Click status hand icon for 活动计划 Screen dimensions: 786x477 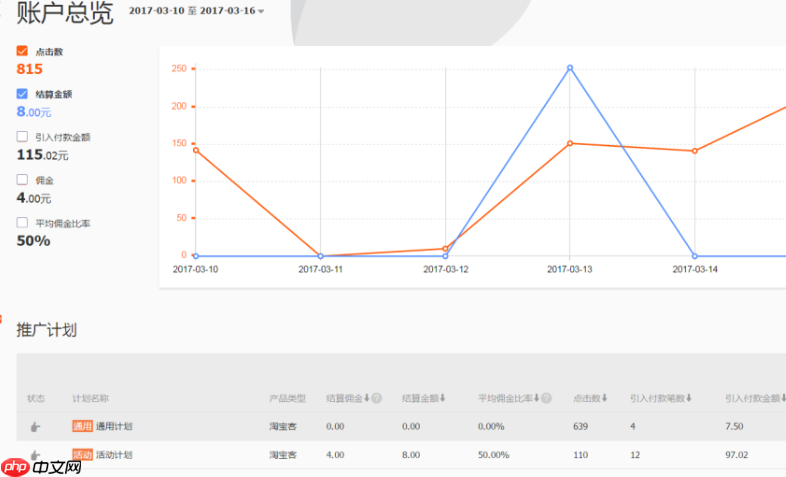[x=35, y=455]
